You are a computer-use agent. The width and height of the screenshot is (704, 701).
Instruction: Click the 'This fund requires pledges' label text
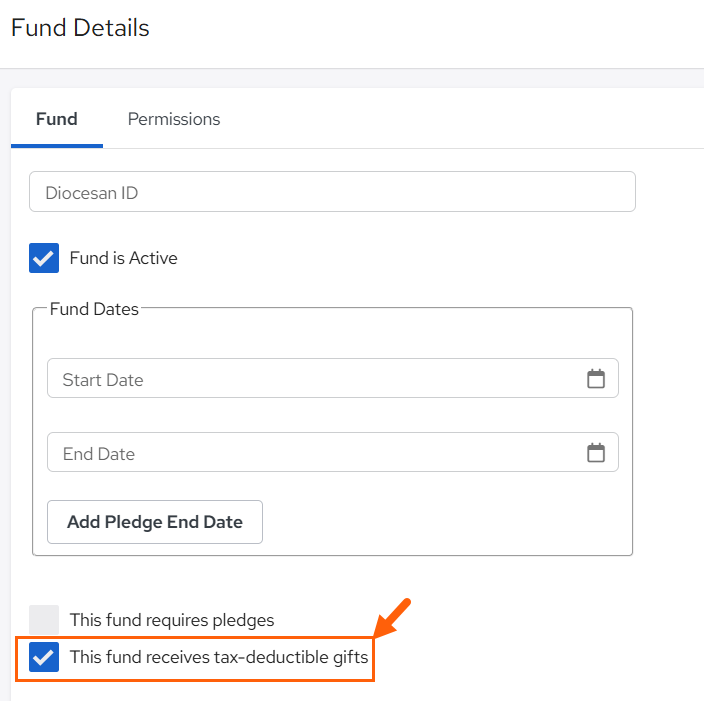(x=172, y=620)
